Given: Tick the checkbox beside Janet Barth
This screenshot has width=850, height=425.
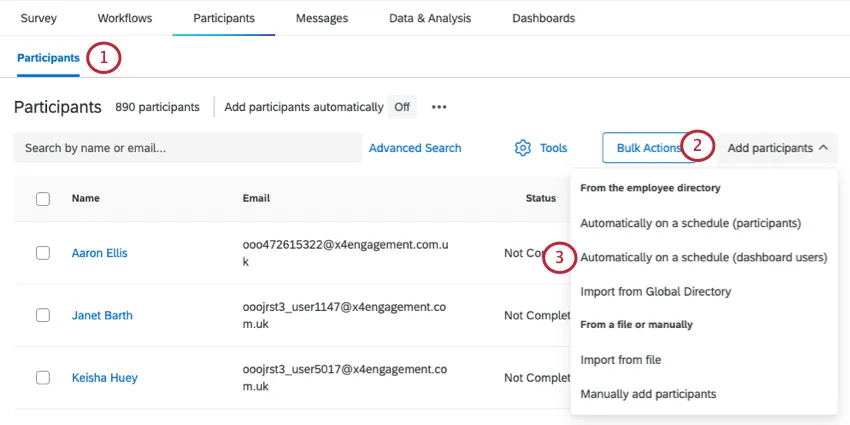Looking at the screenshot, I should [43, 315].
